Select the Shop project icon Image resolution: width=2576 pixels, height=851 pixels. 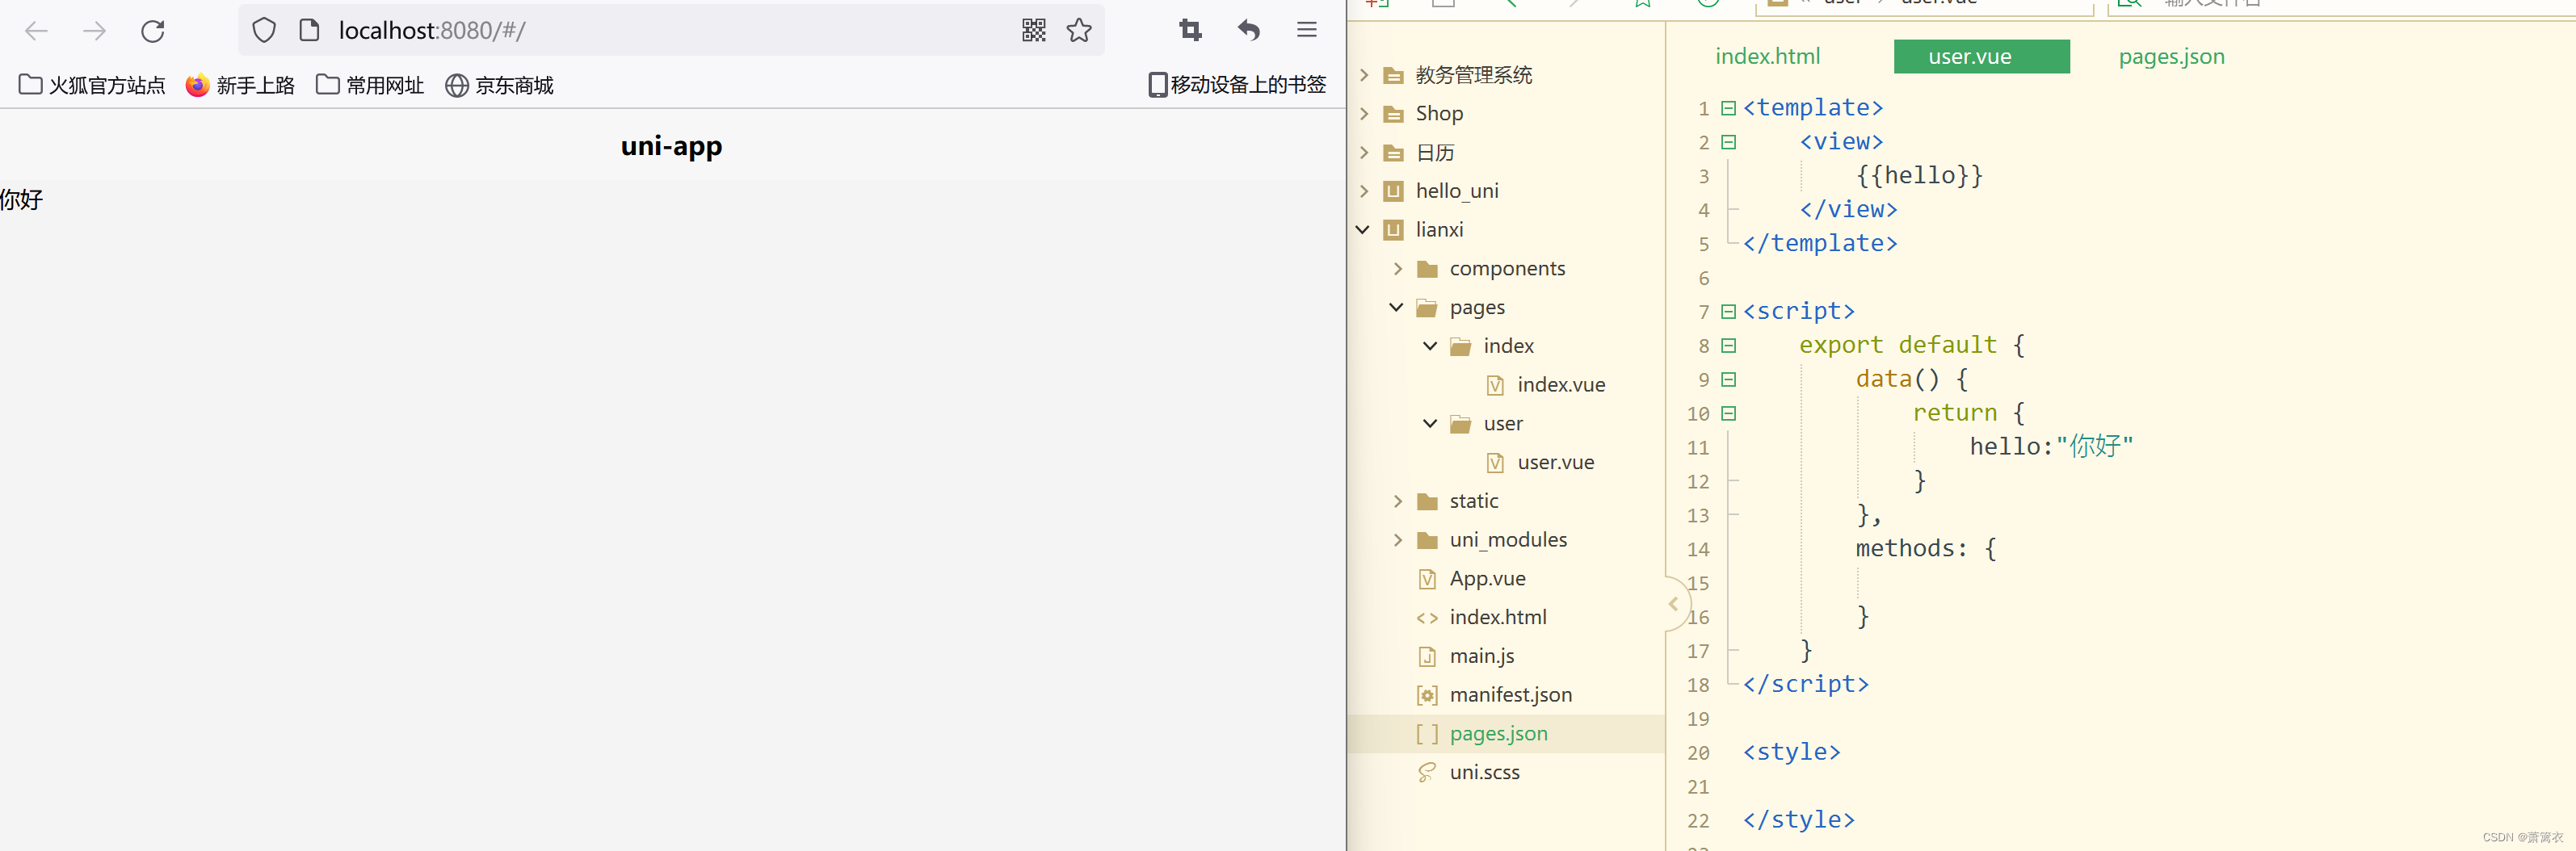click(1393, 114)
